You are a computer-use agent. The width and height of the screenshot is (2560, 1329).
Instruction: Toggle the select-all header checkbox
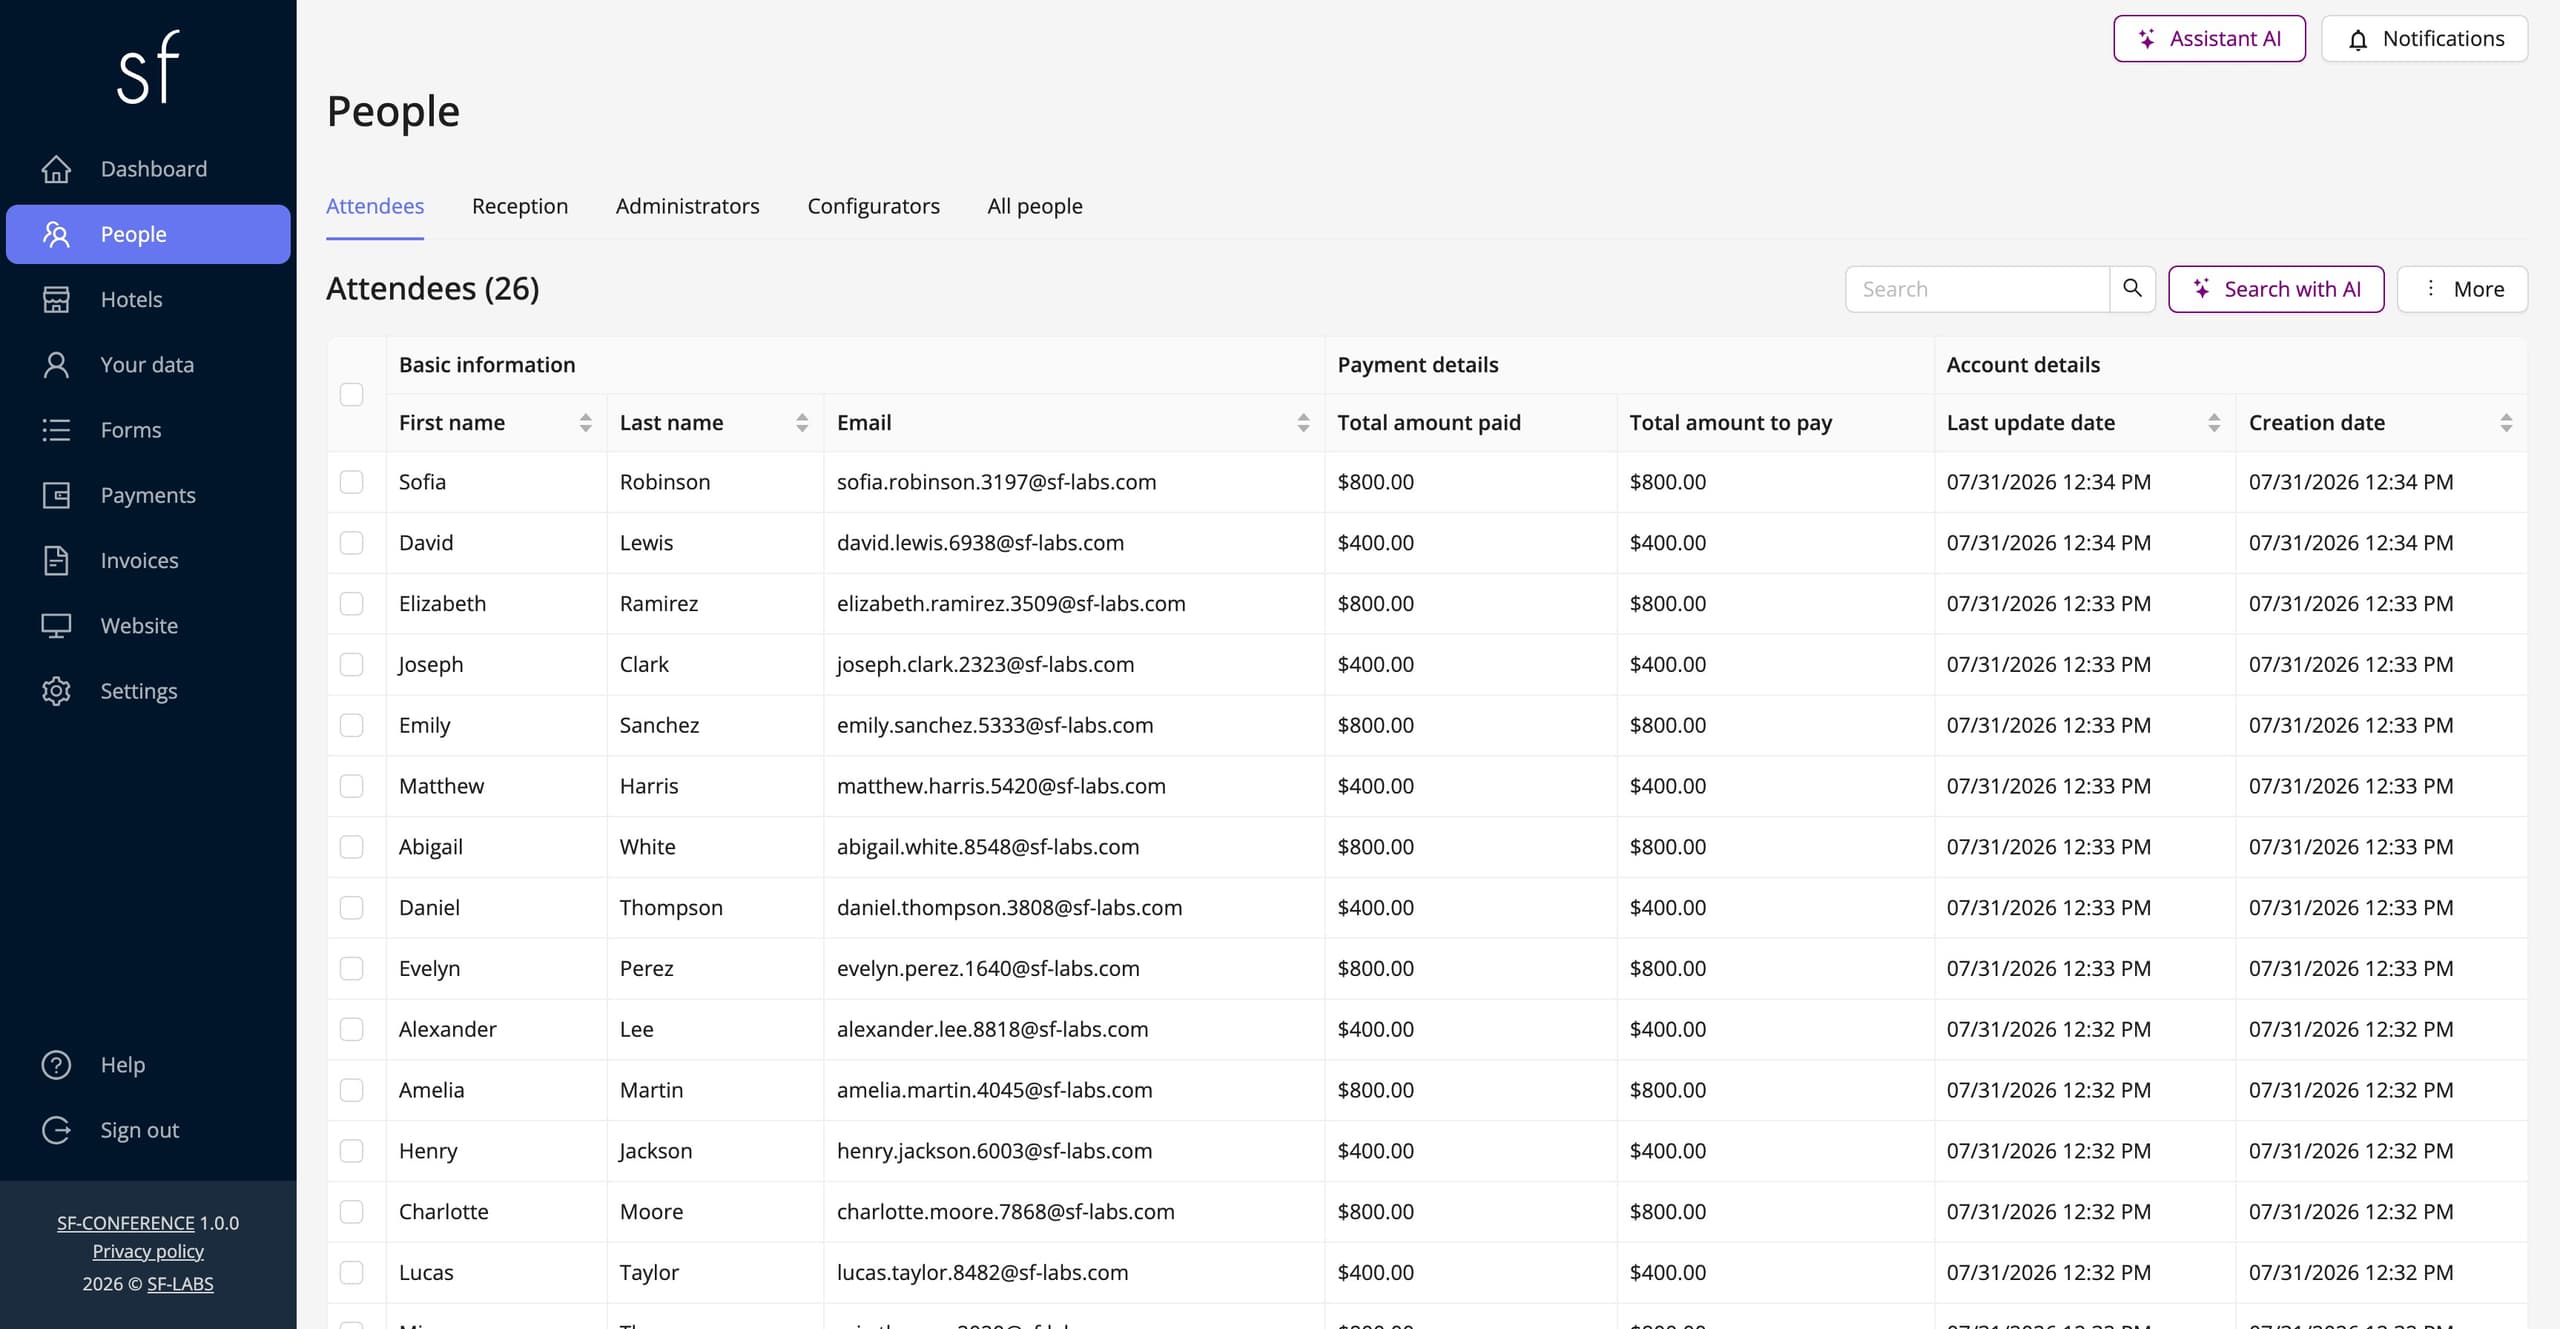click(351, 394)
